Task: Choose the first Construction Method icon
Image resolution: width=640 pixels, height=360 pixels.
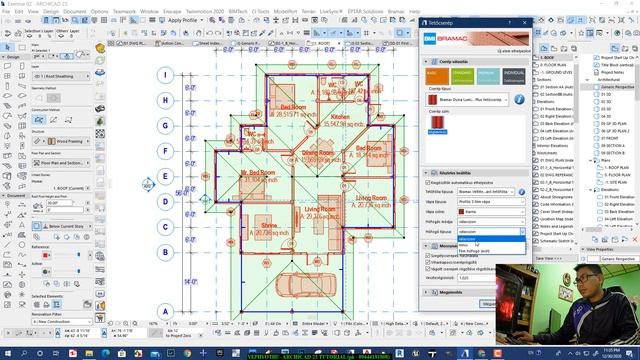Action: tap(39, 120)
